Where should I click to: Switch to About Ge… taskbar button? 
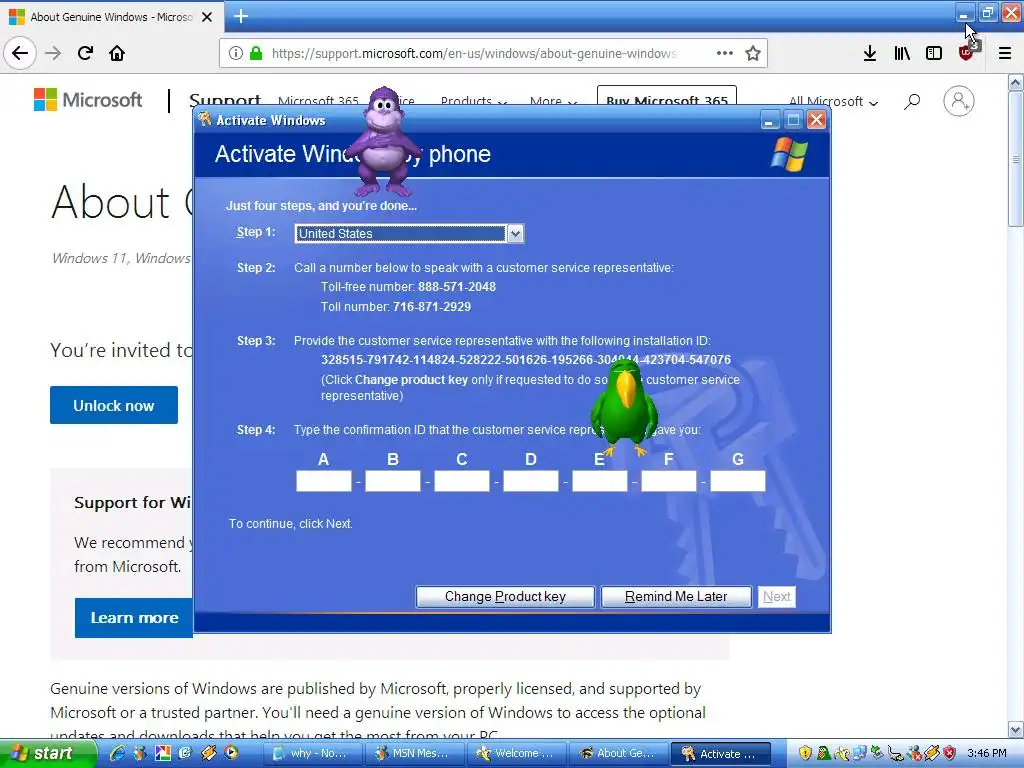(619, 754)
